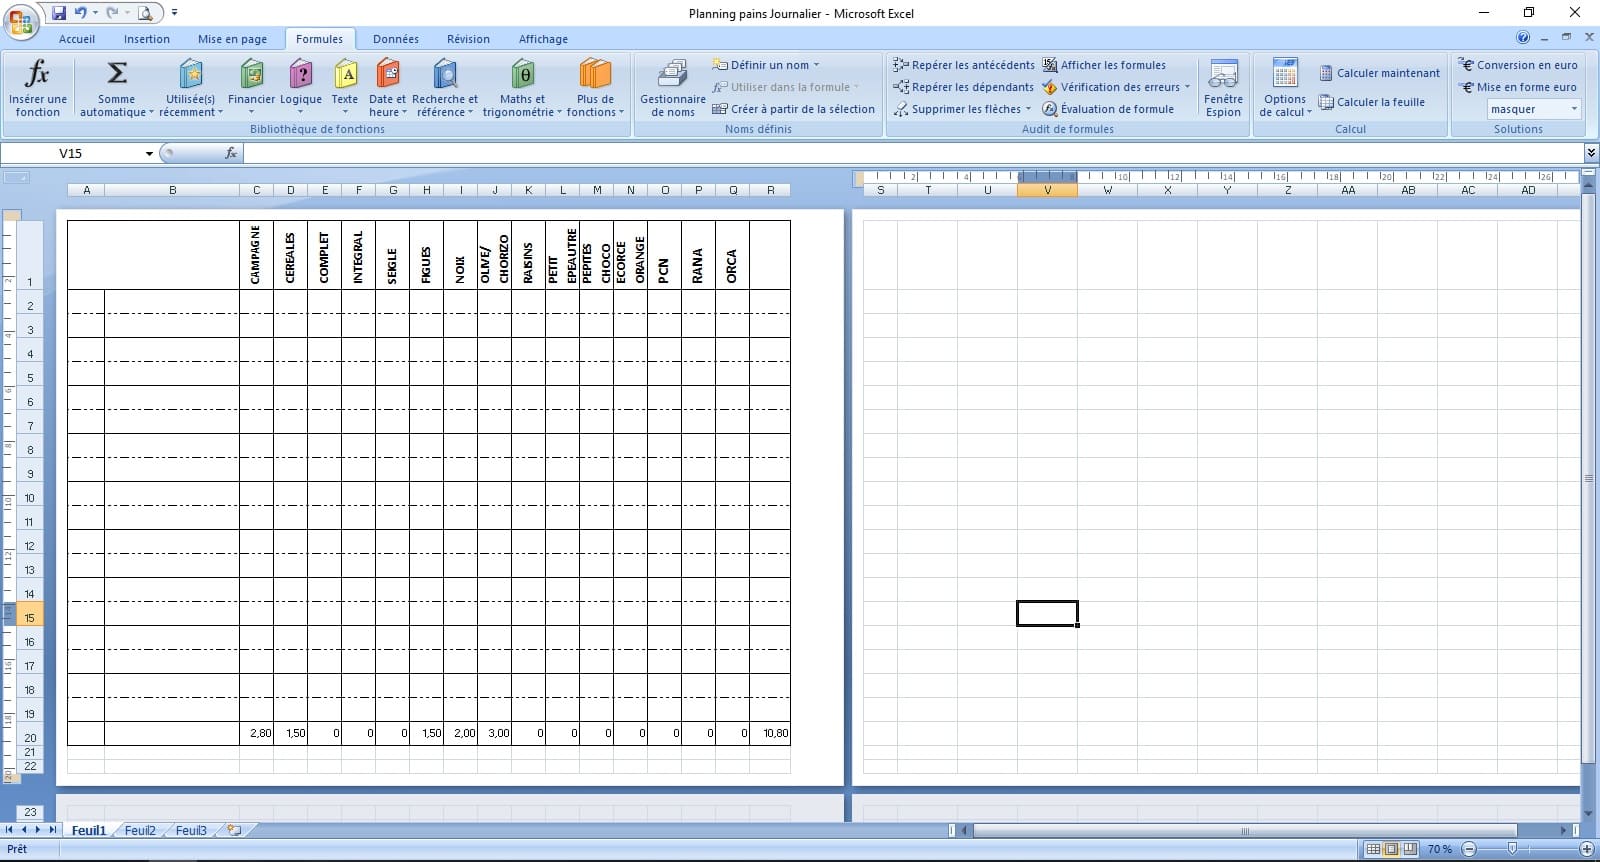
Task: Click Créer à partir de la sélection
Action: [x=793, y=109]
